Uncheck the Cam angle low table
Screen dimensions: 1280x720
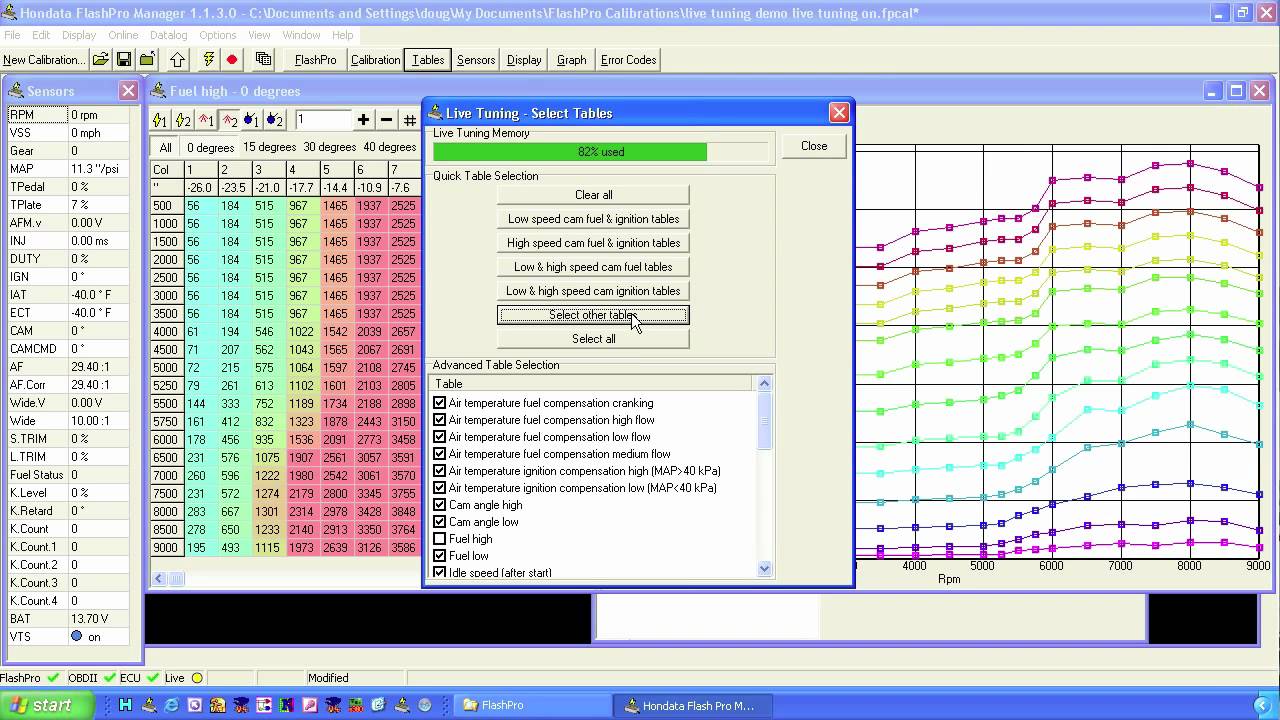pos(440,522)
